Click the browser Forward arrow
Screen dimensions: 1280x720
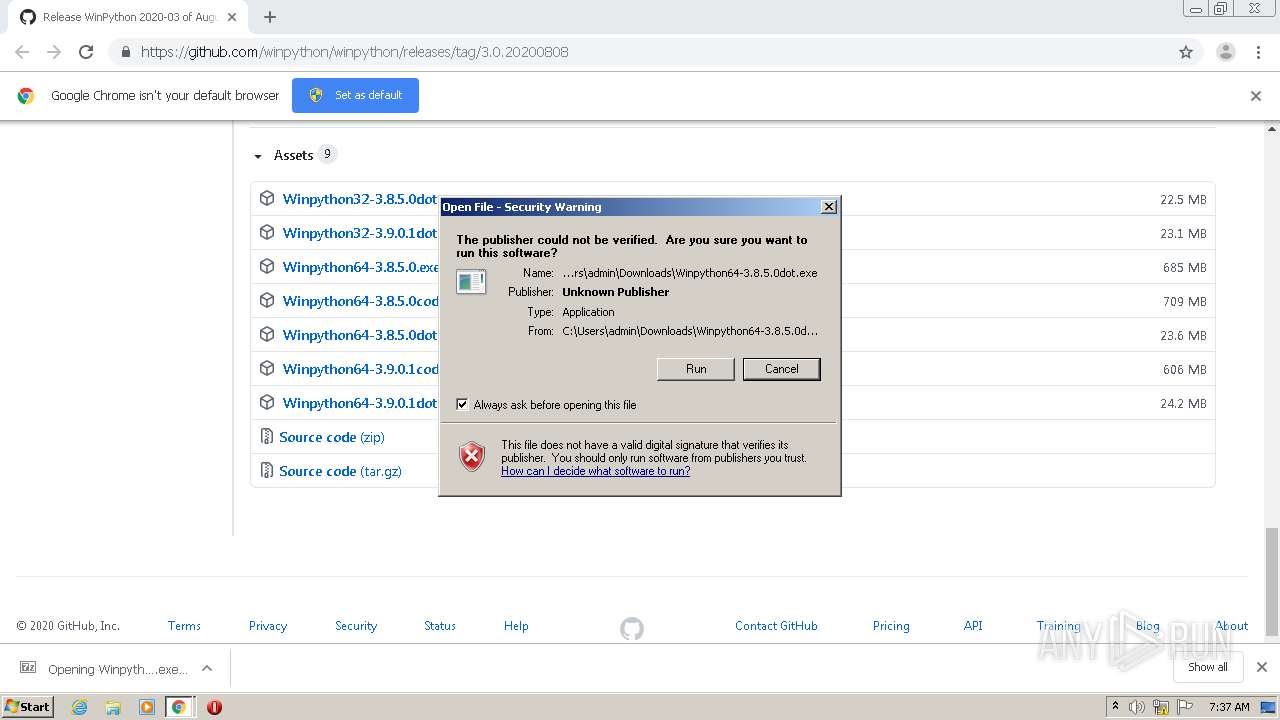click(54, 52)
